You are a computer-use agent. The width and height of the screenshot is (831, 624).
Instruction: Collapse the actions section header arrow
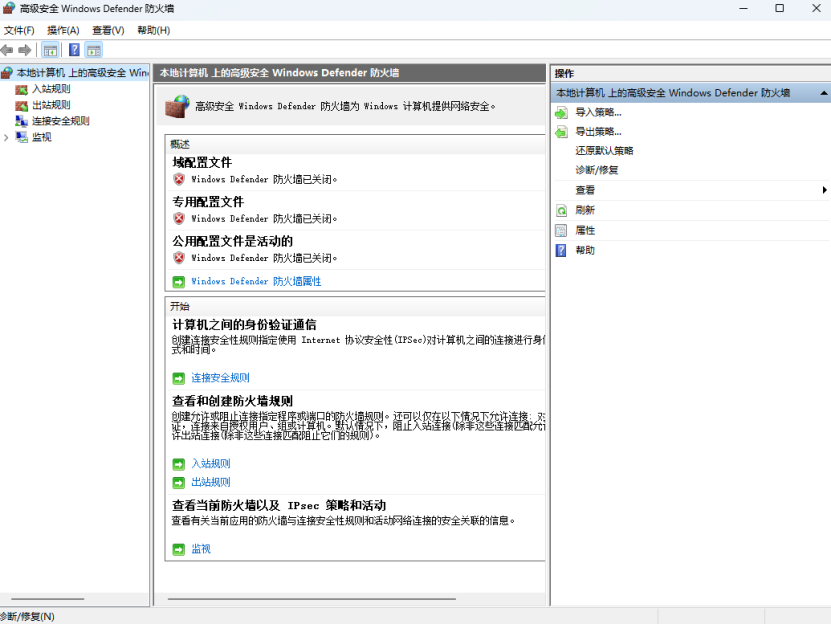824,93
